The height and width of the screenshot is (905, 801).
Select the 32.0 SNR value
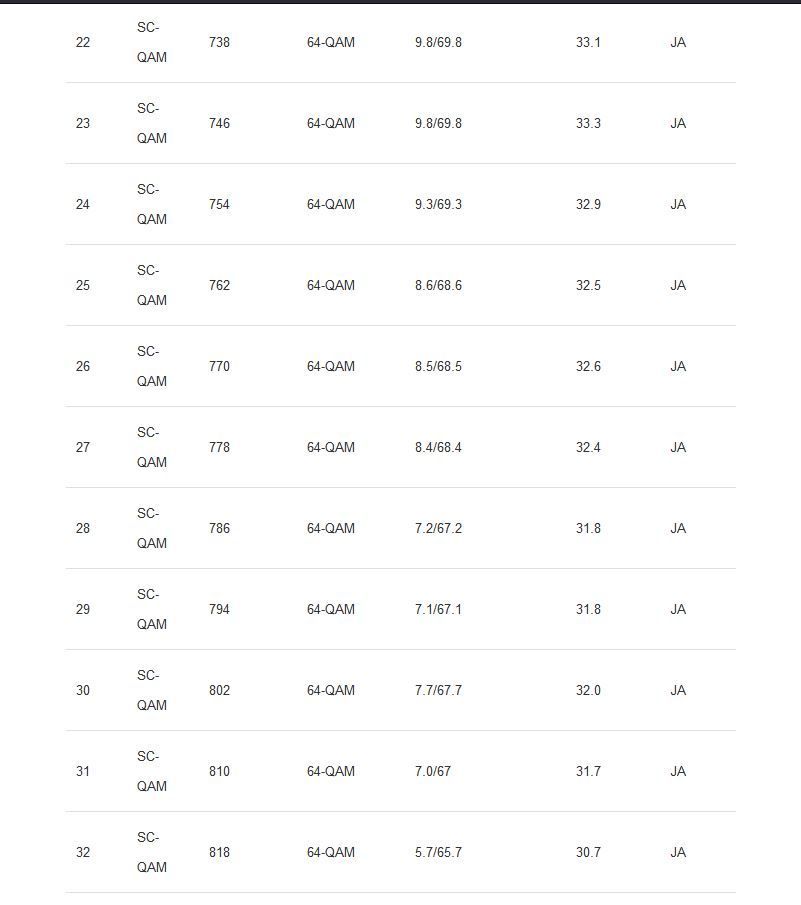click(588, 691)
